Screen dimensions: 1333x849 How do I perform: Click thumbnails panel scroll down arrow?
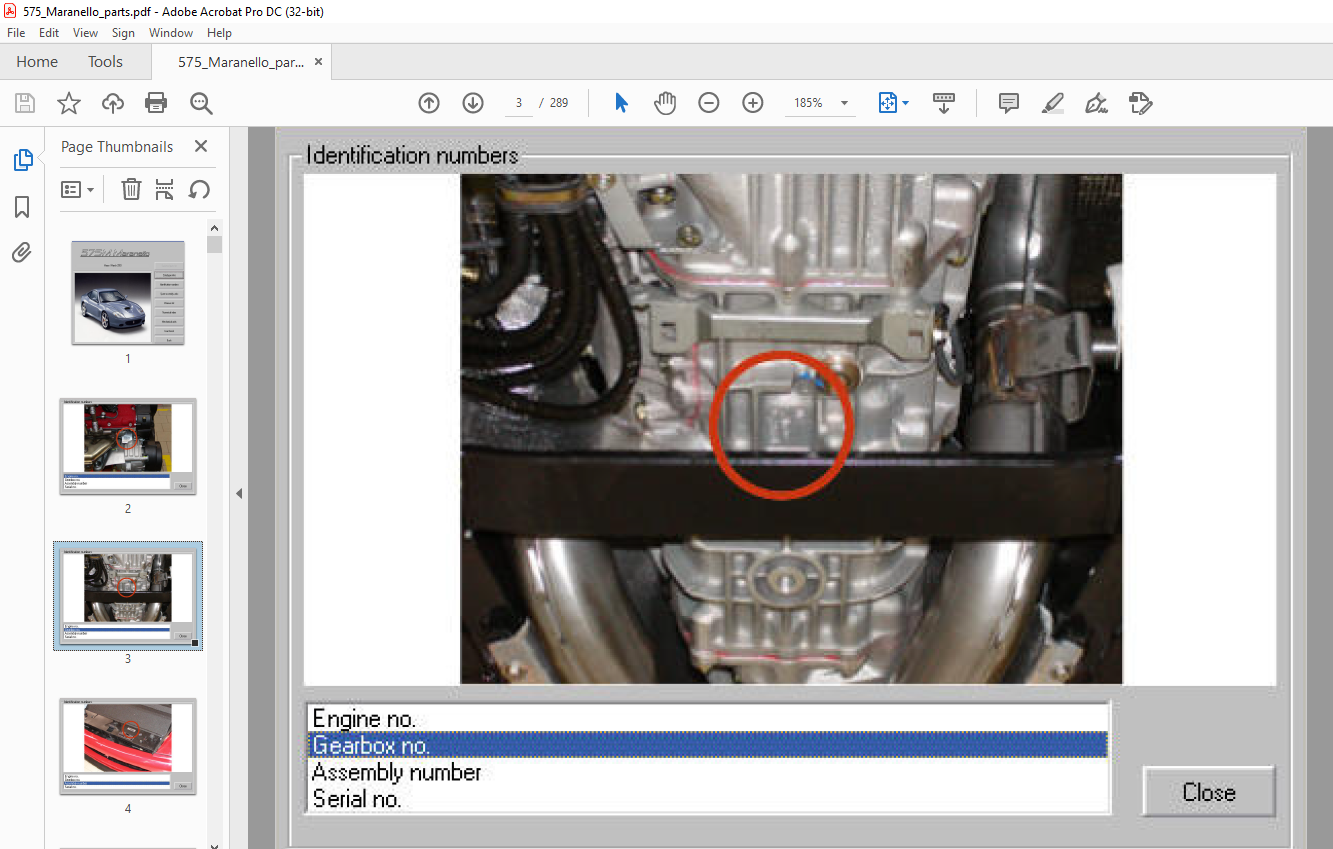(215, 845)
